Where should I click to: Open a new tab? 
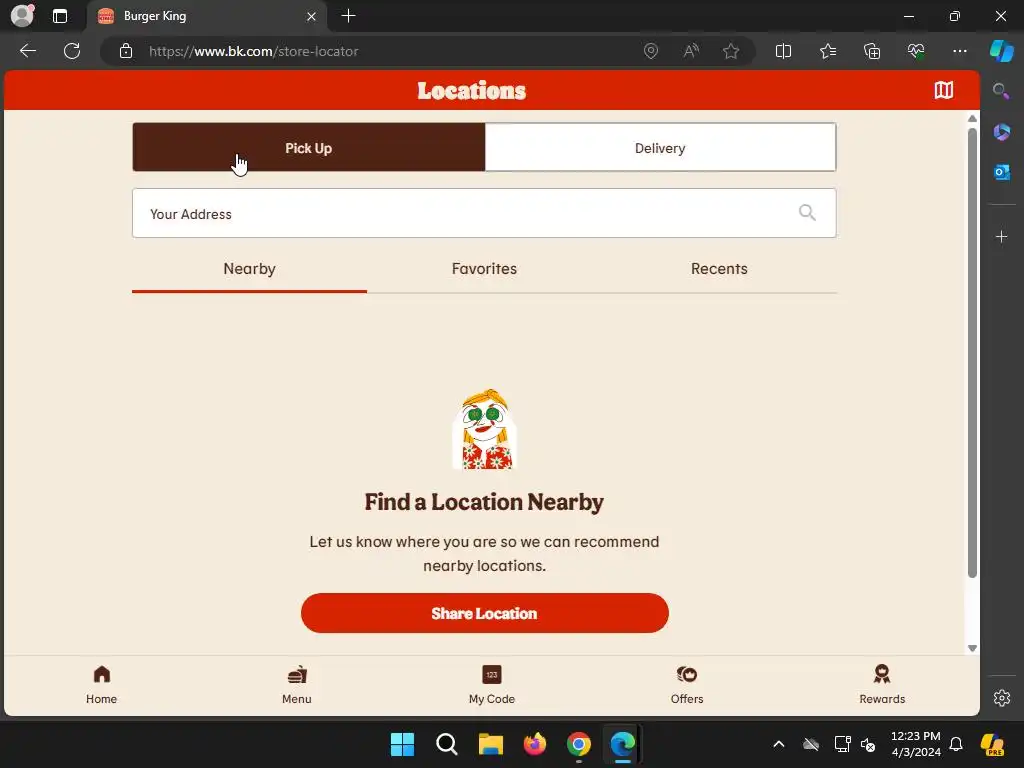pos(348,16)
